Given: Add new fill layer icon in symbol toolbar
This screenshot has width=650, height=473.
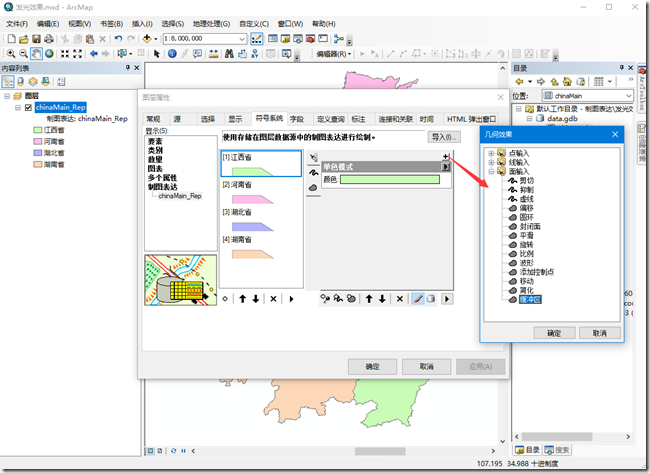Looking at the screenshot, I should tap(351, 298).
